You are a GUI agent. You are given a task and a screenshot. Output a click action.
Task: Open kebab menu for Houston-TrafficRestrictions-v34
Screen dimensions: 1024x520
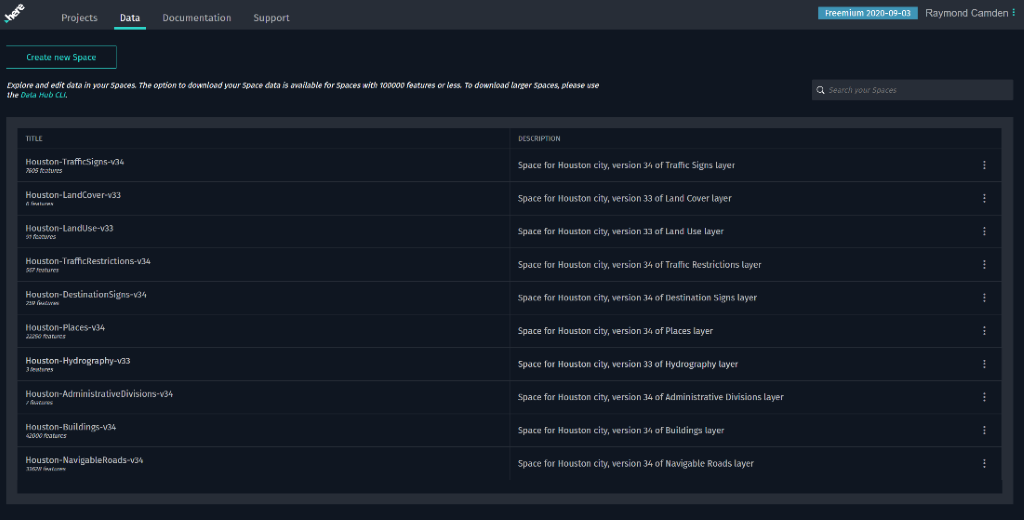click(984, 265)
